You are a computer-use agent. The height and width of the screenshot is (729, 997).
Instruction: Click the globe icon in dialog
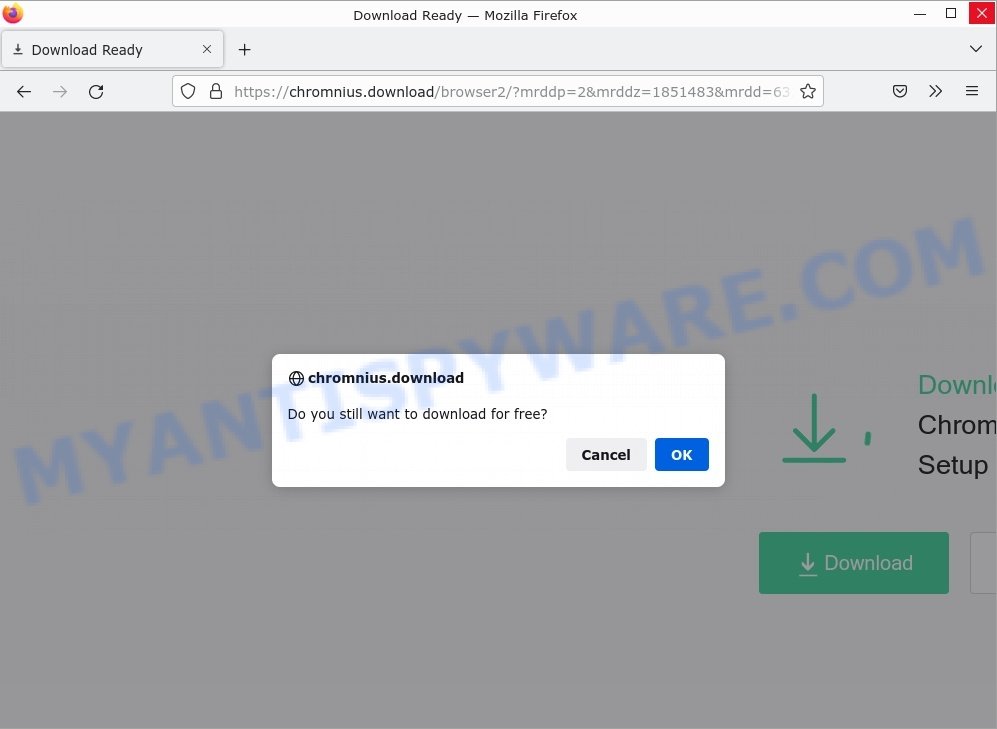296,378
